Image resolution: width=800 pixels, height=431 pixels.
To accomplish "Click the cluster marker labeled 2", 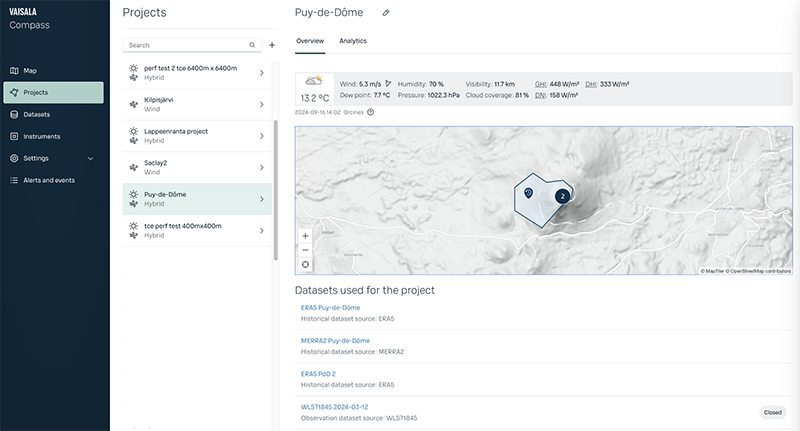I will [x=562, y=197].
